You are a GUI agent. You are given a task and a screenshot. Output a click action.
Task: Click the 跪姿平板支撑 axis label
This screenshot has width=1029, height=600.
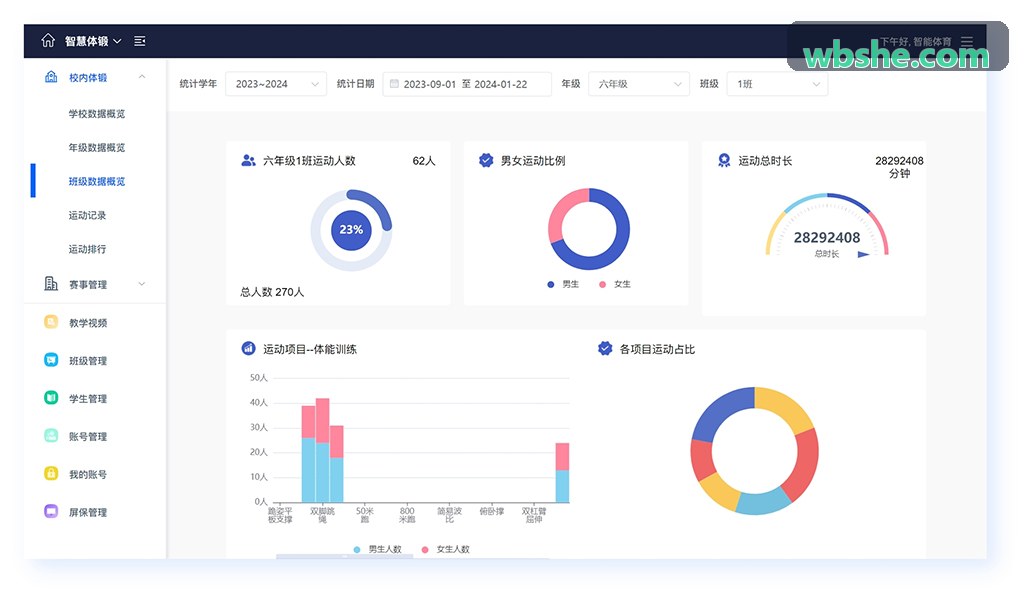point(280,515)
